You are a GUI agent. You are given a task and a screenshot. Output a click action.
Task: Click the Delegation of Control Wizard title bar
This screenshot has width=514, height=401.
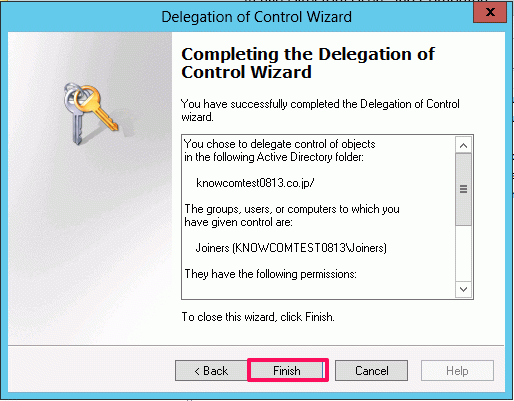256,17
